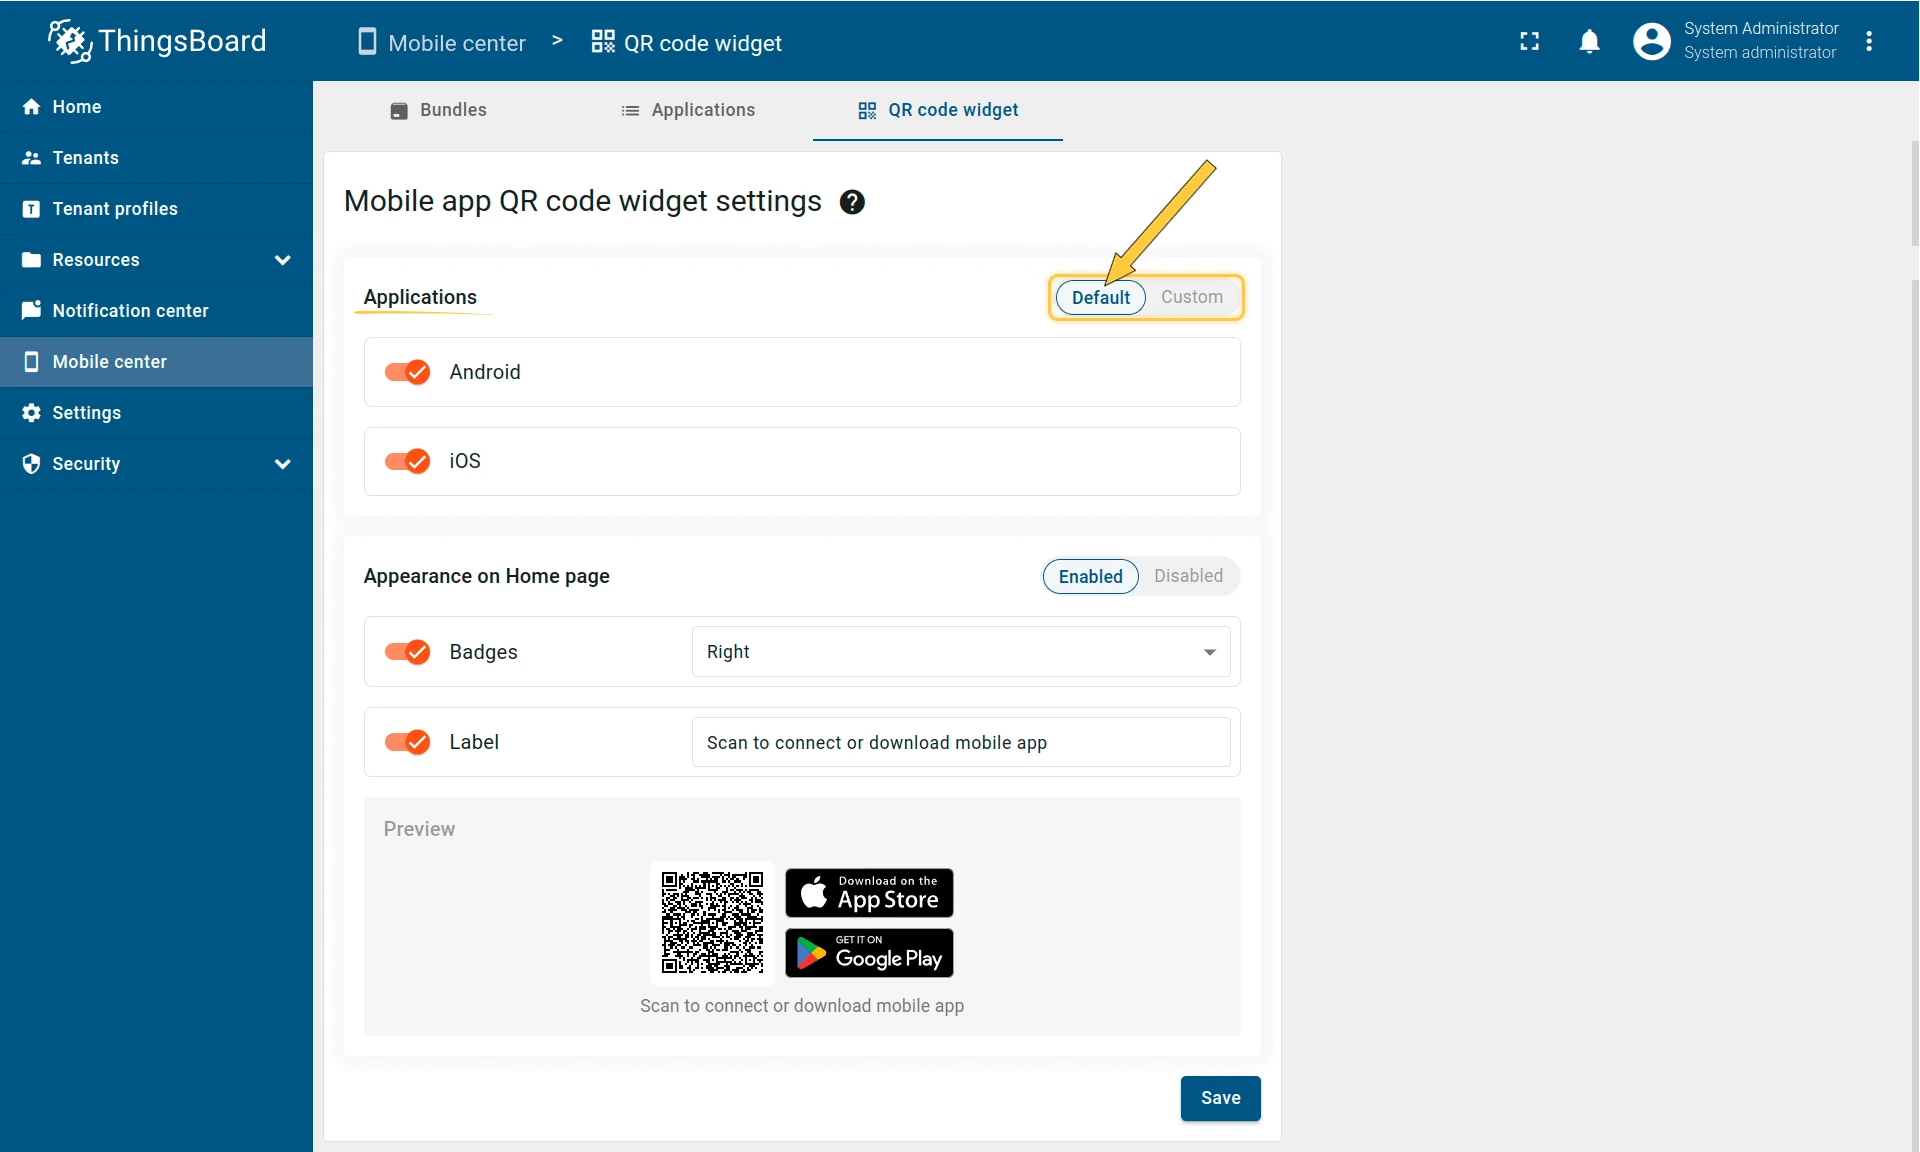This screenshot has width=1920, height=1152.
Task: Click the Security shield icon
Action: [x=31, y=464]
